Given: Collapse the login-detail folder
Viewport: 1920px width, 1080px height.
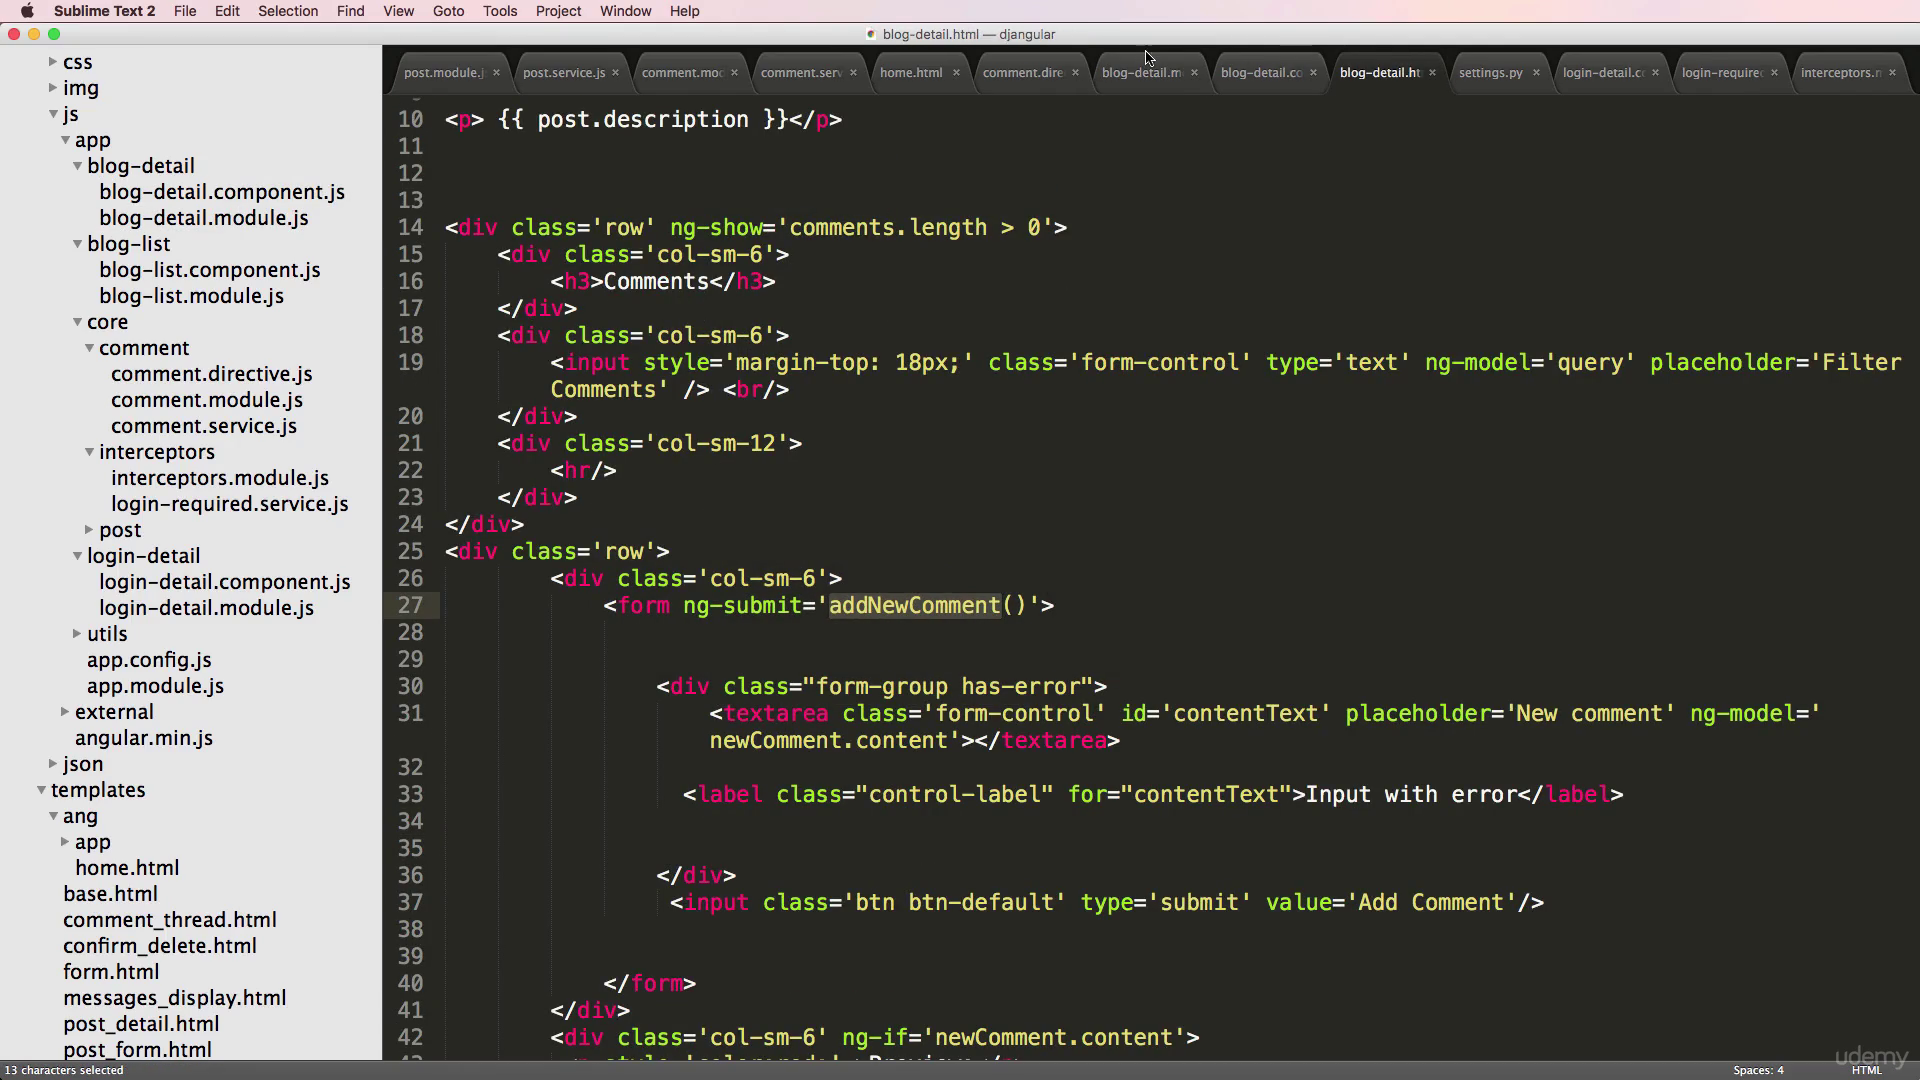Looking at the screenshot, I should (x=77, y=556).
